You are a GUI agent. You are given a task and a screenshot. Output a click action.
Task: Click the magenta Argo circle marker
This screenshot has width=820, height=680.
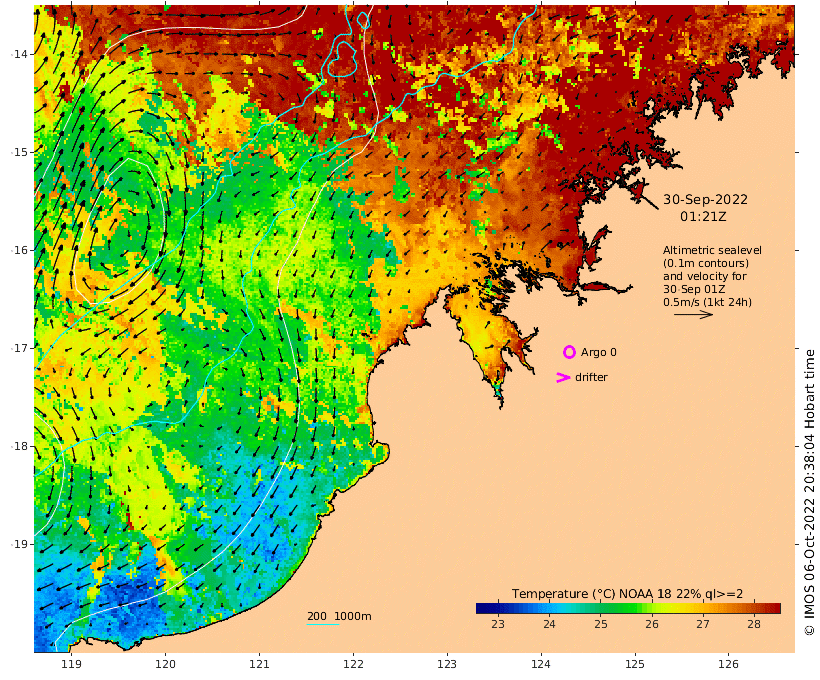pos(569,352)
